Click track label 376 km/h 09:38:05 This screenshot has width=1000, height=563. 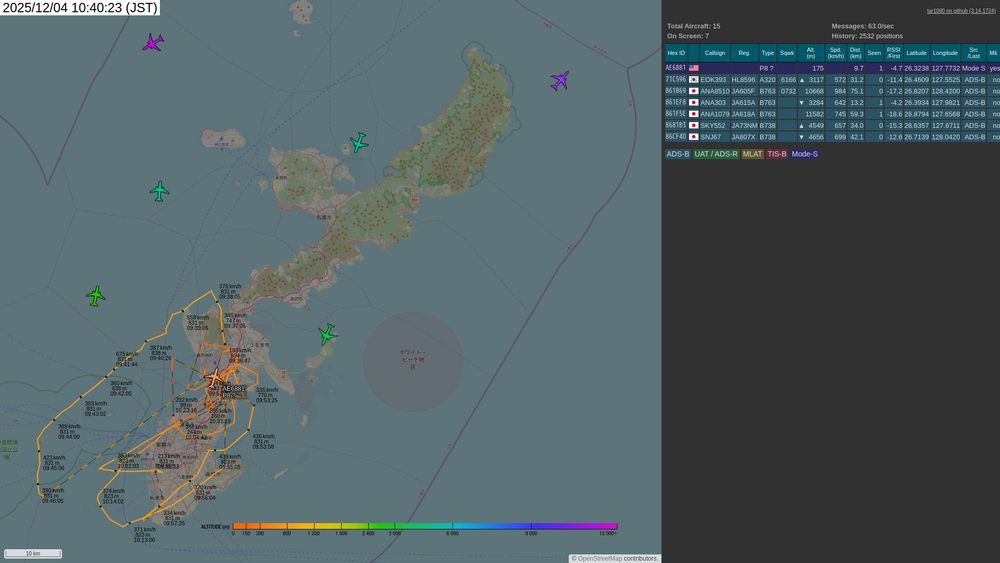pos(230,292)
